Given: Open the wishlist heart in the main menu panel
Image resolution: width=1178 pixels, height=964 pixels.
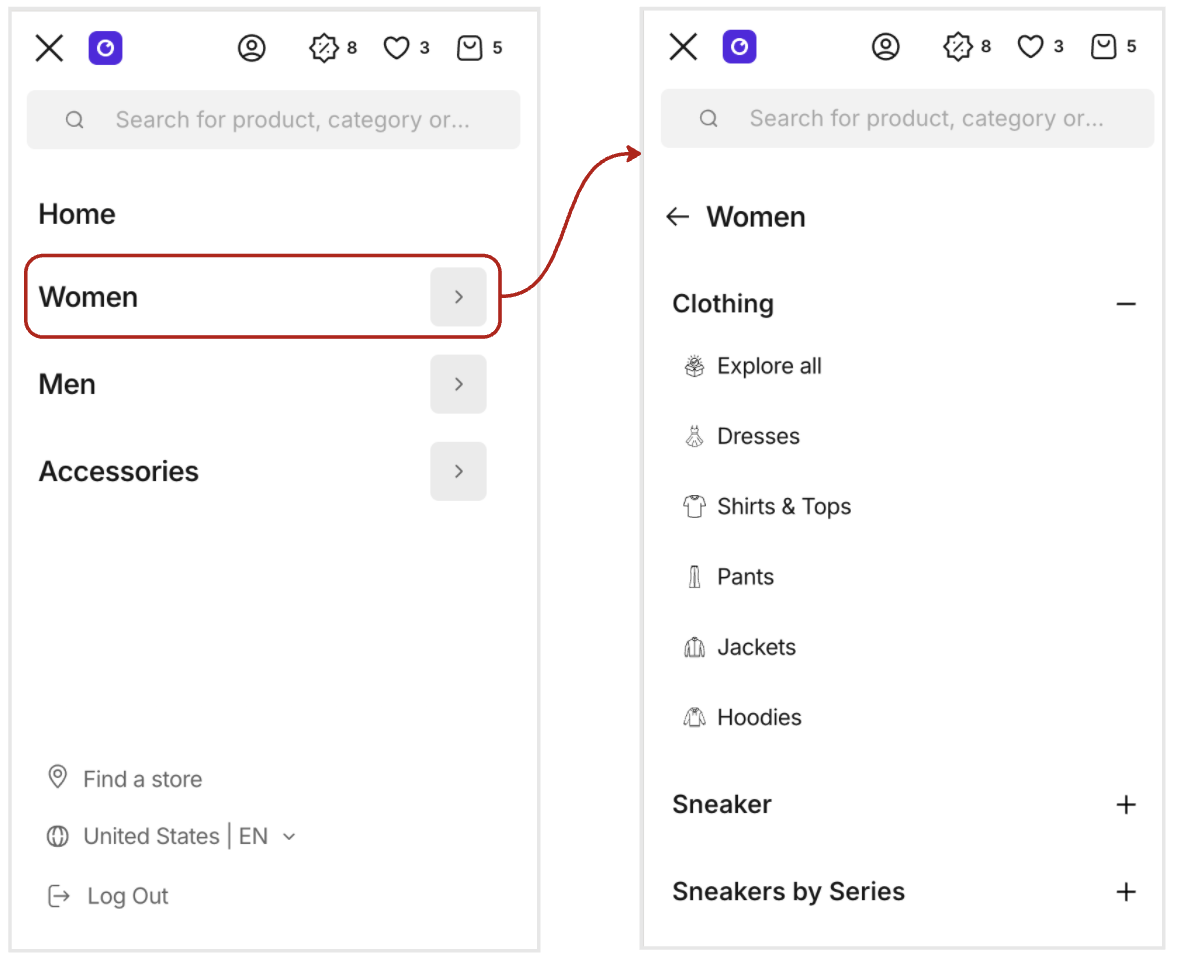Looking at the screenshot, I should point(397,48).
